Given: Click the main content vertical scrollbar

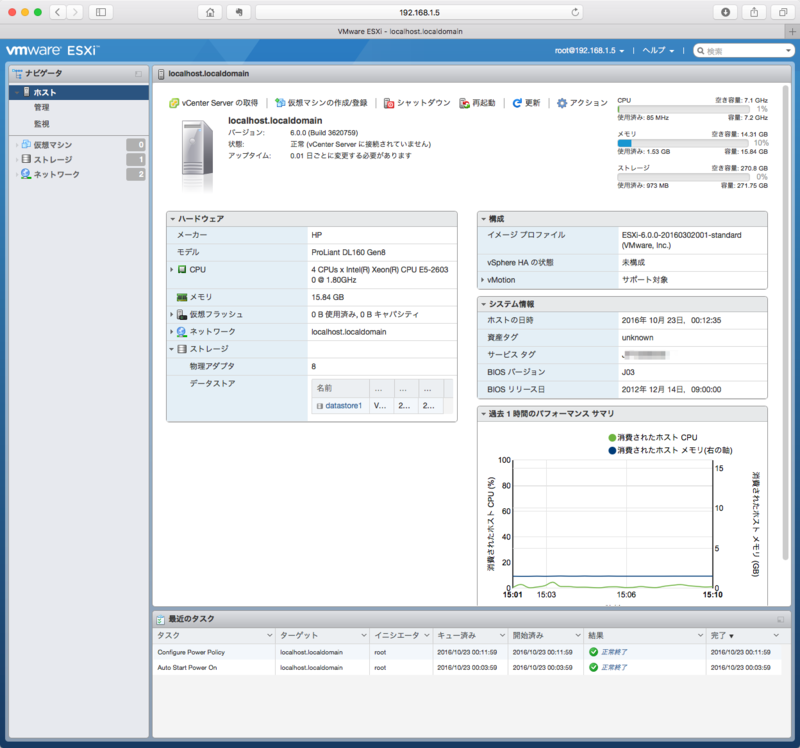Looking at the screenshot, I should click(x=786, y=322).
